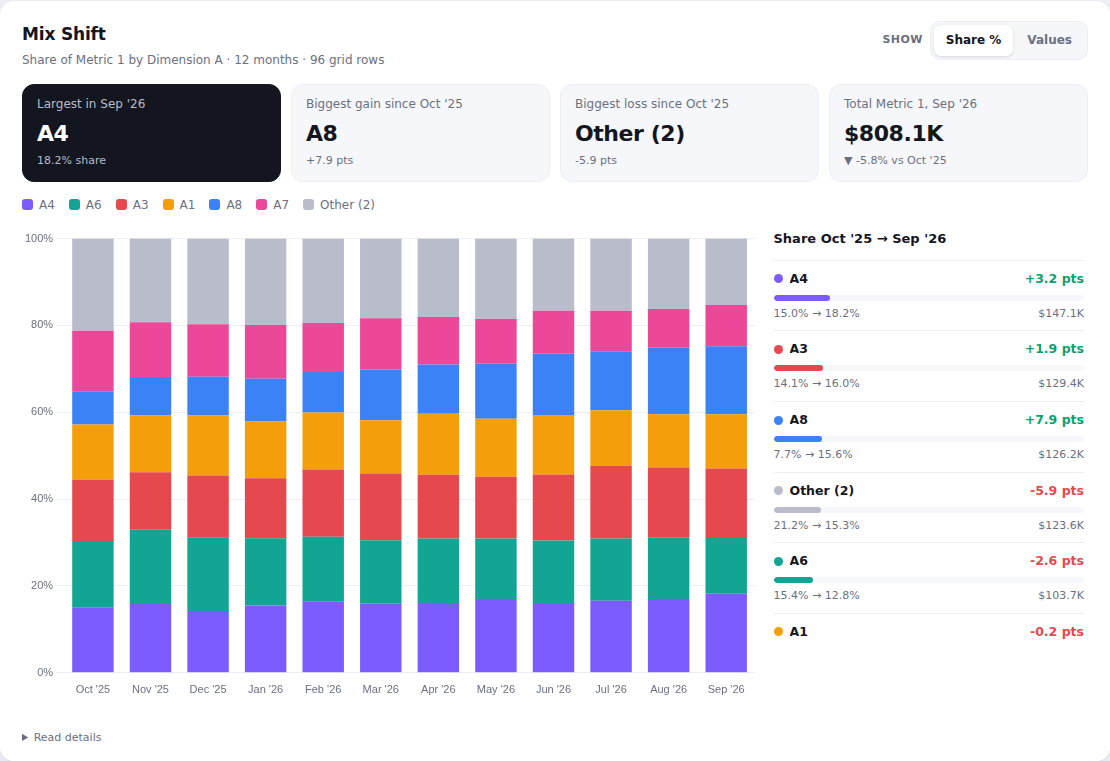Click the -5.9 pts value for Other (2)
The width and height of the screenshot is (1110, 761).
click(x=1056, y=491)
